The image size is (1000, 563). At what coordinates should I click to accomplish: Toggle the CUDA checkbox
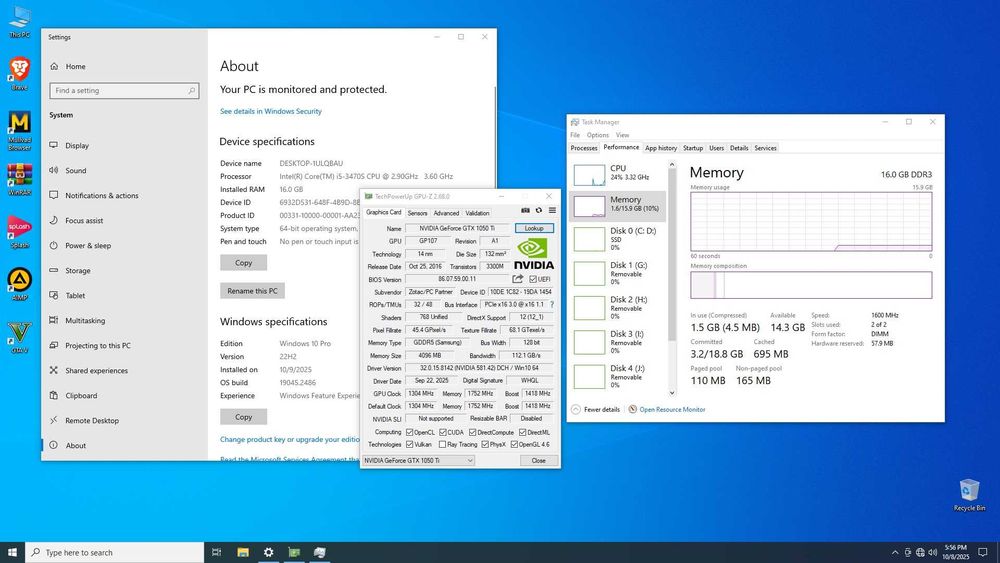click(x=443, y=432)
